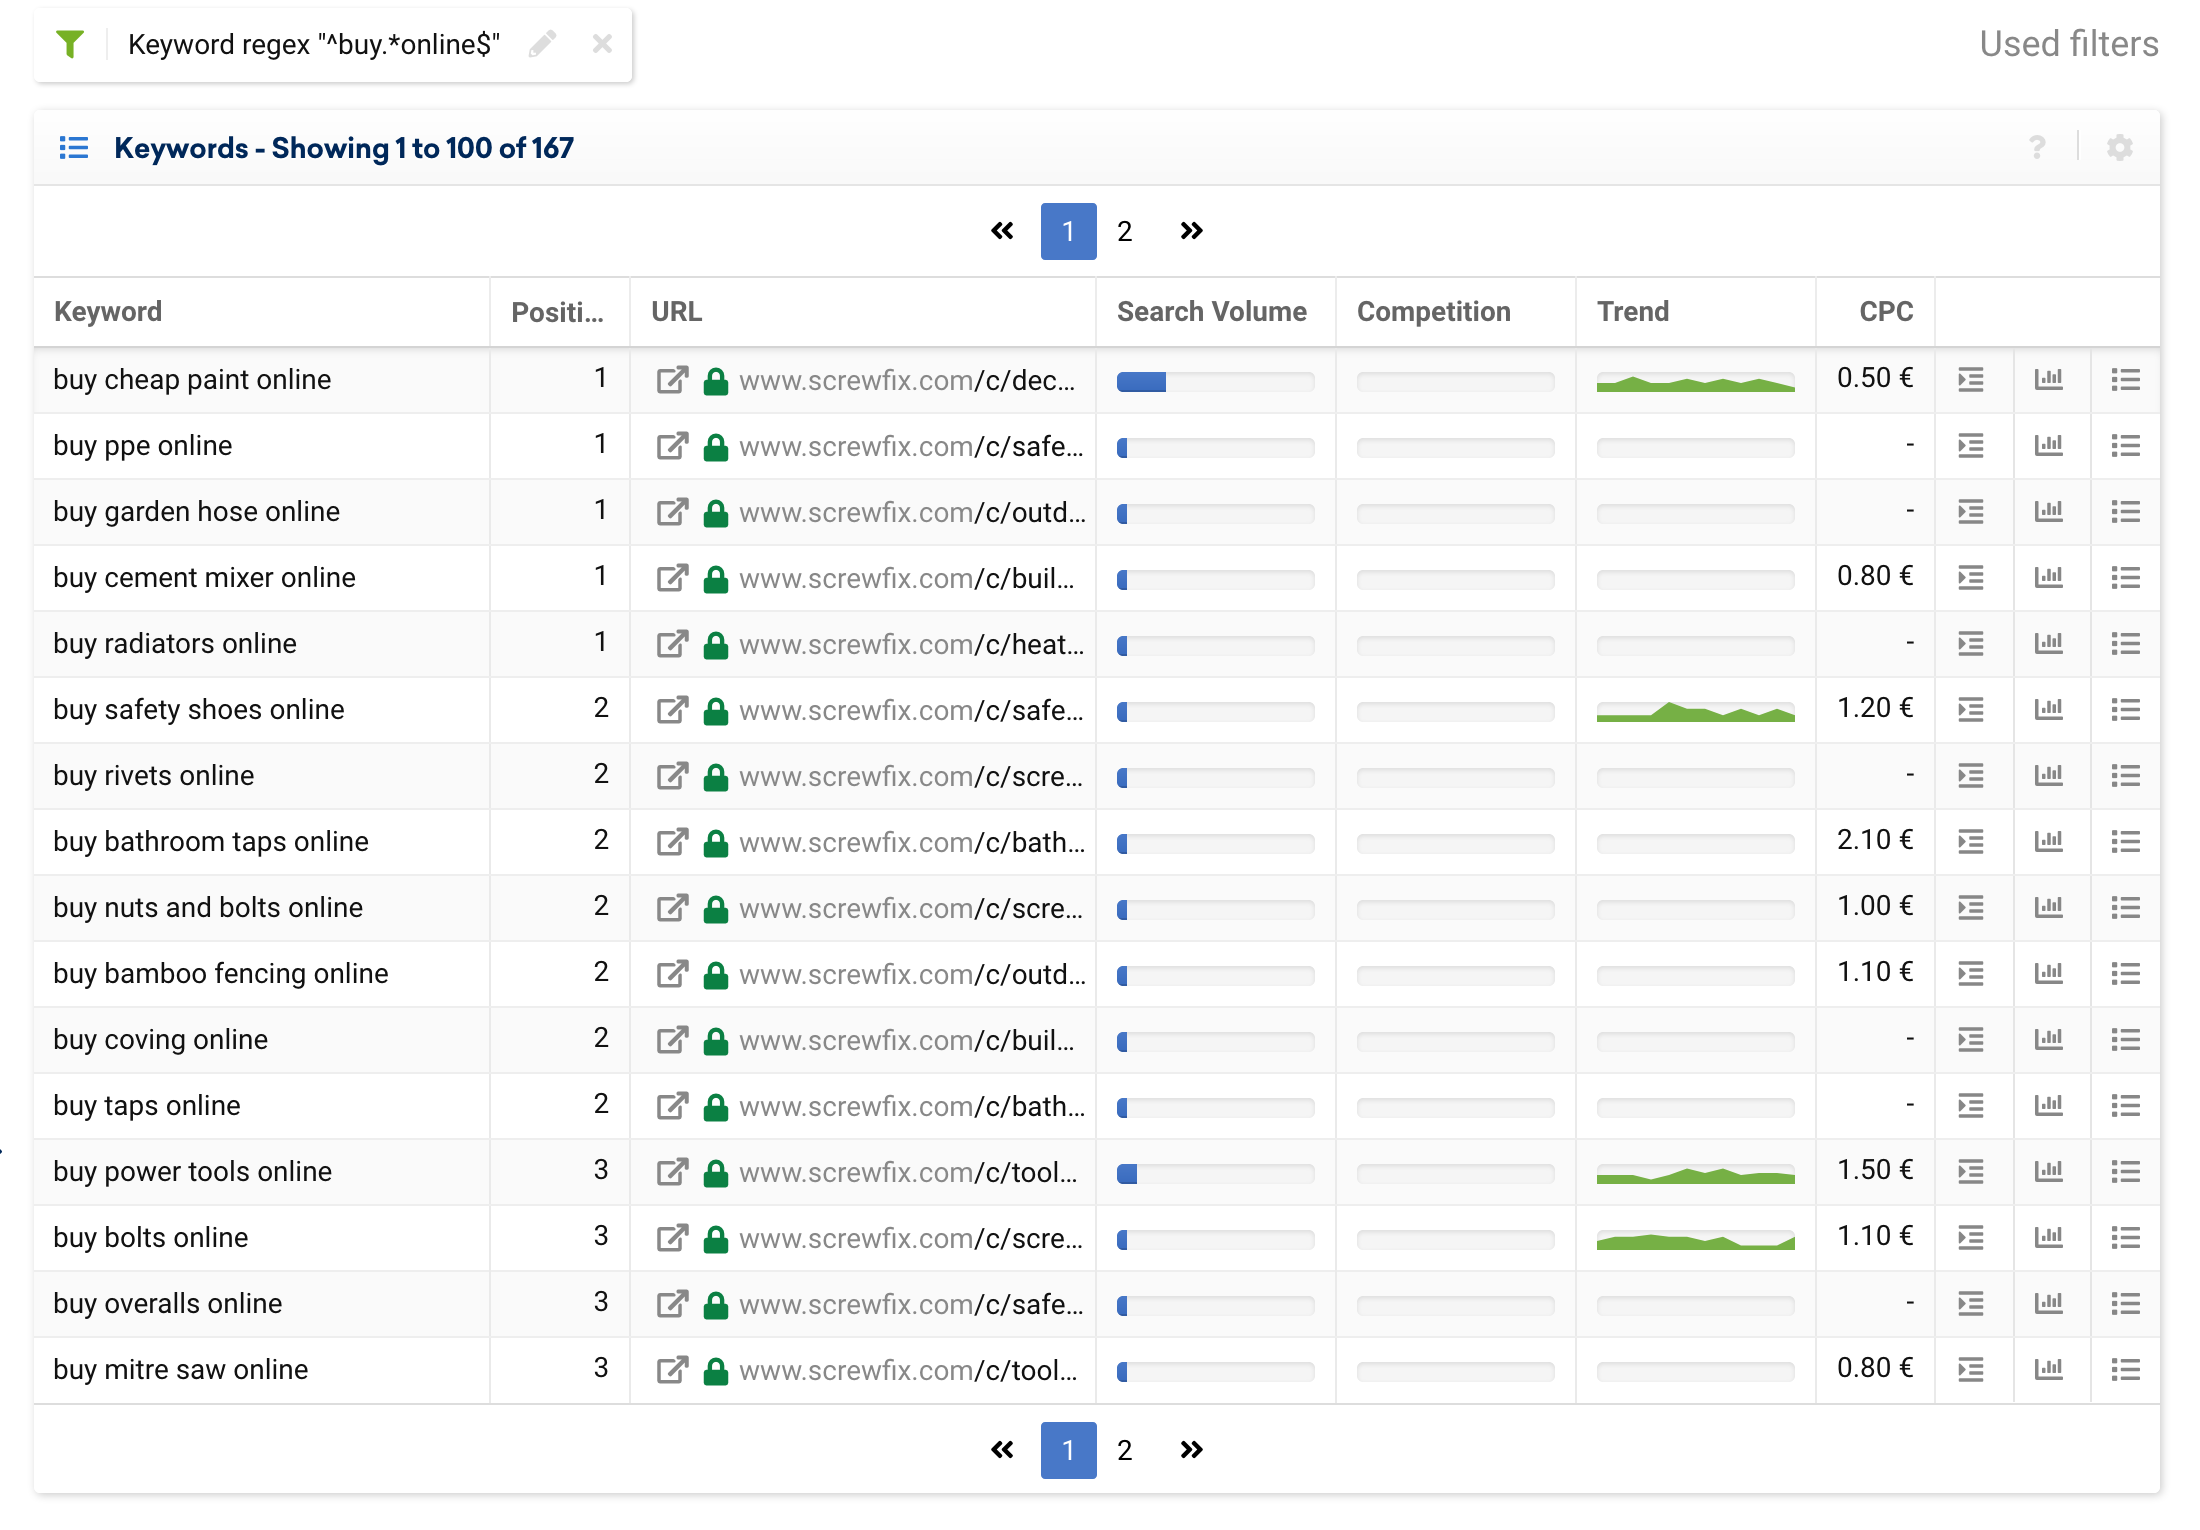Select keyword 'buy rivets online'
This screenshot has height=1530, width=2200.
(154, 776)
